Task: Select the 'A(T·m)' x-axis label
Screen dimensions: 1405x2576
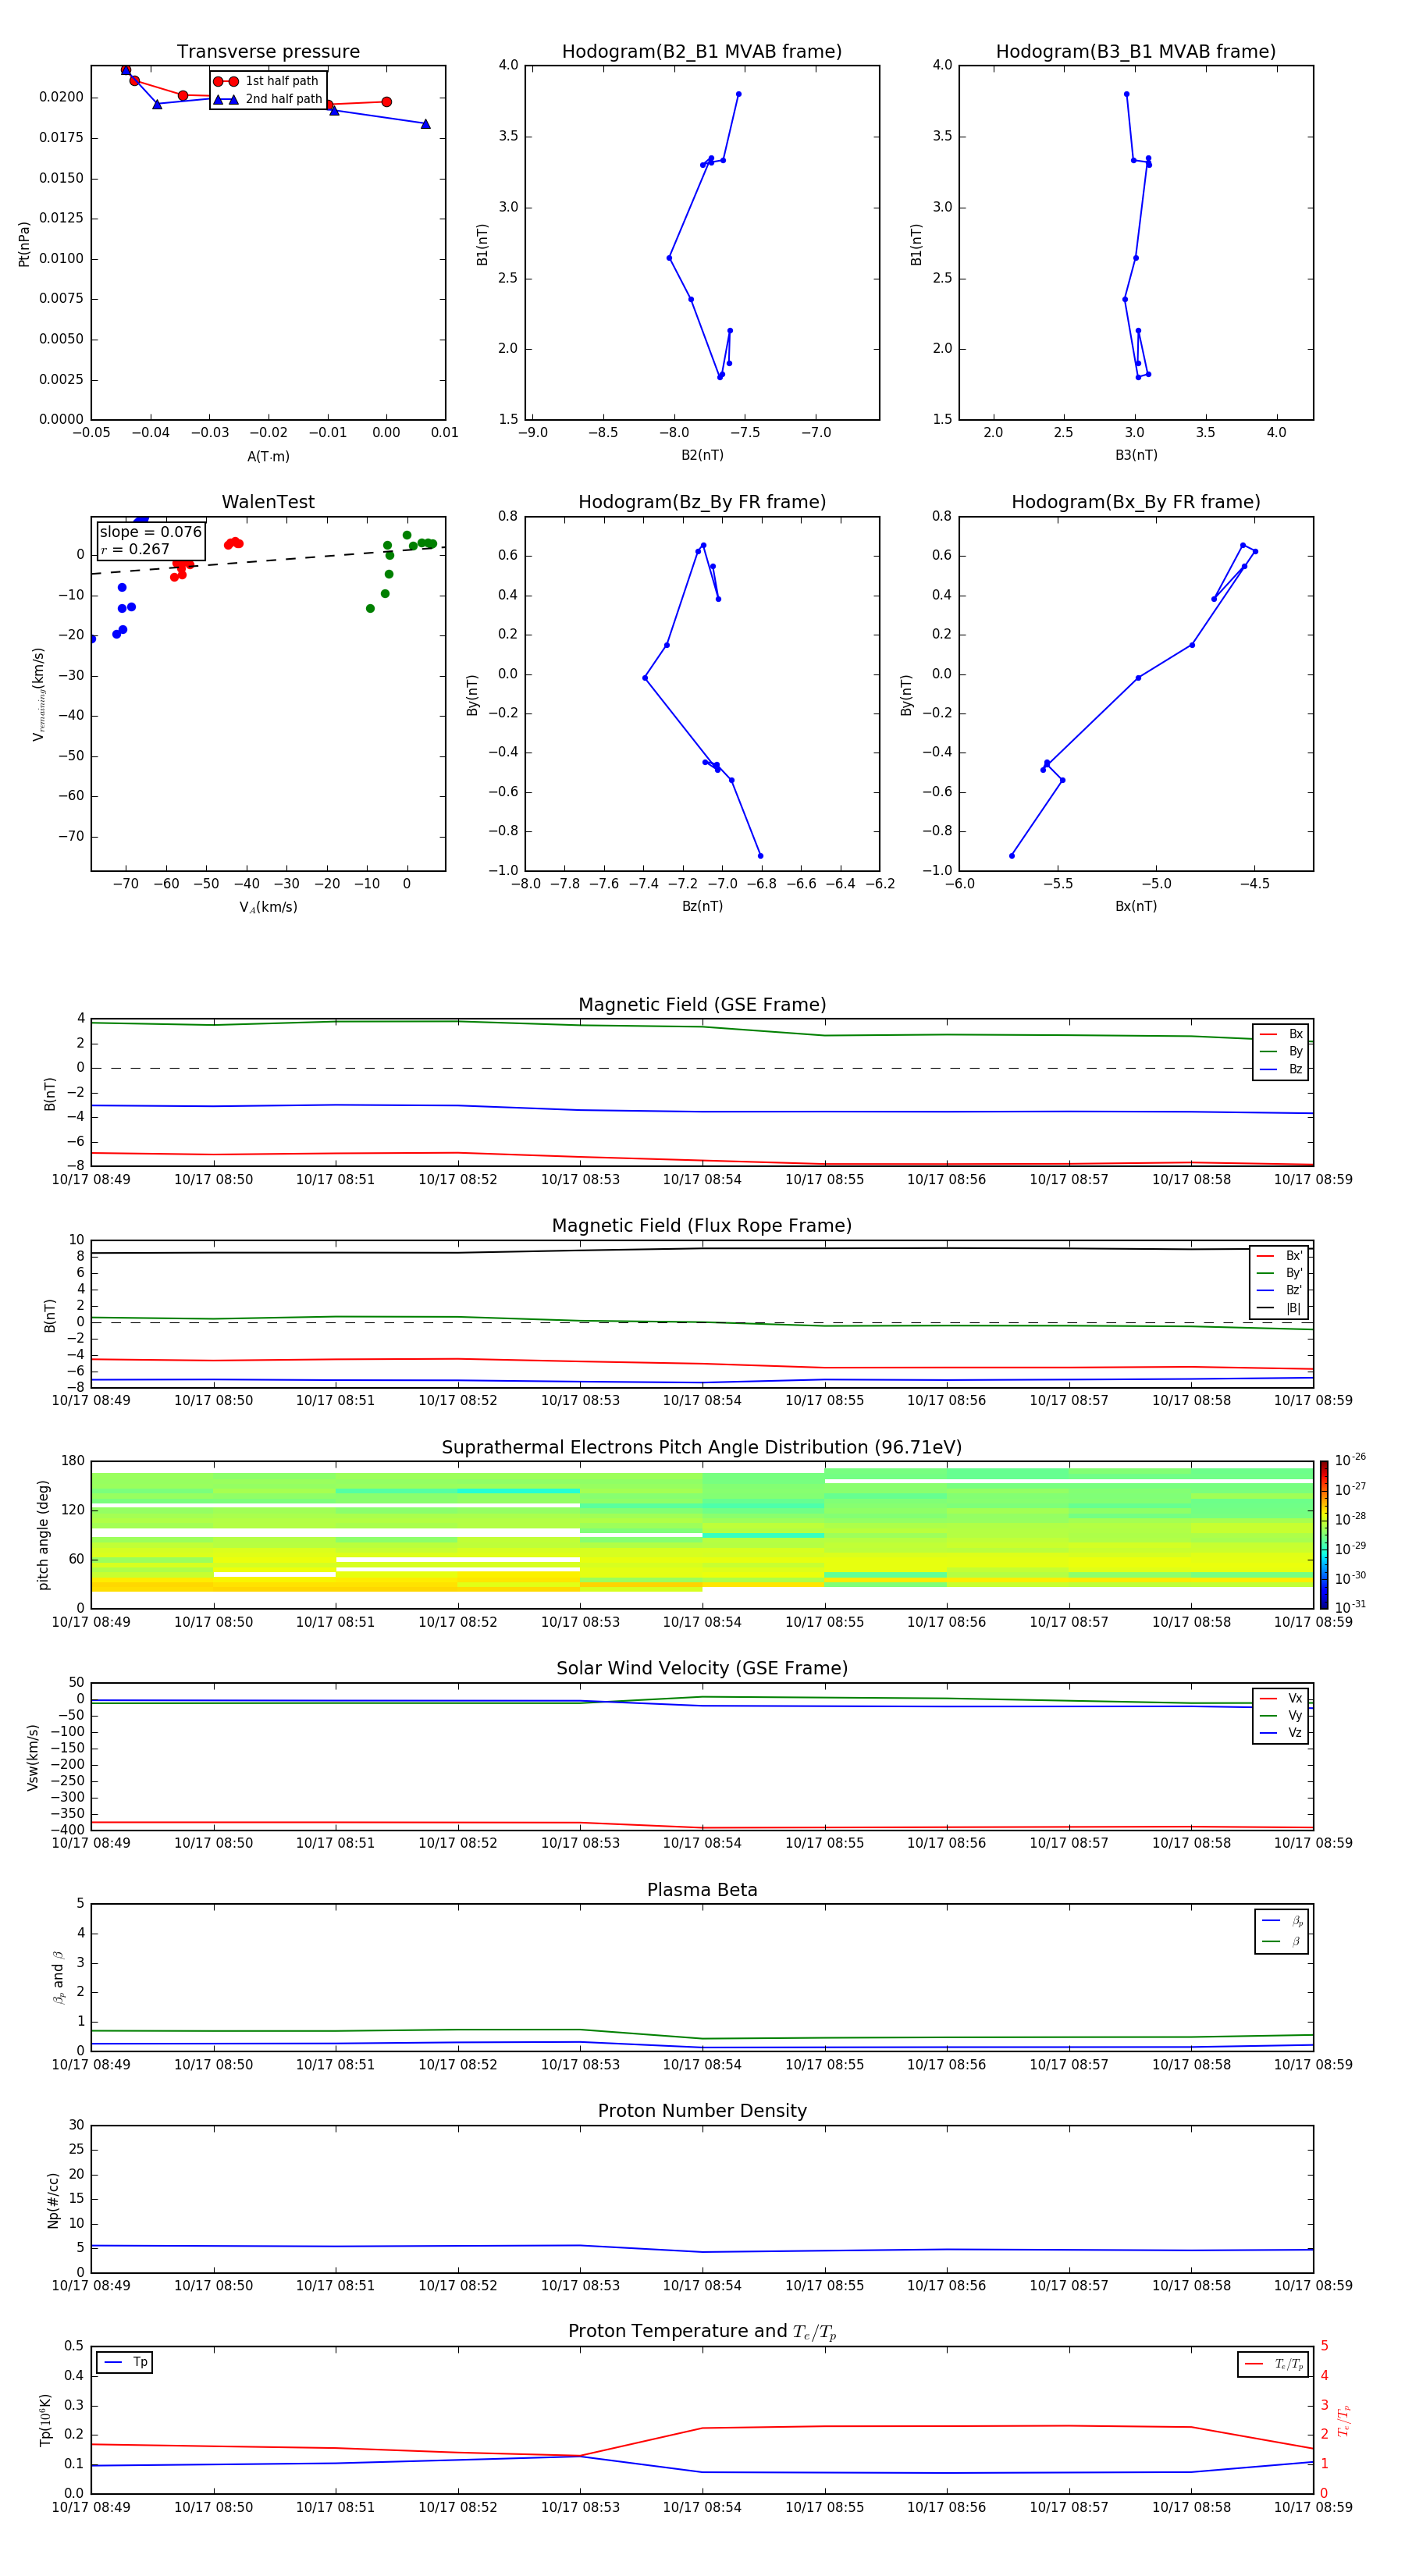Action: pos(268,456)
